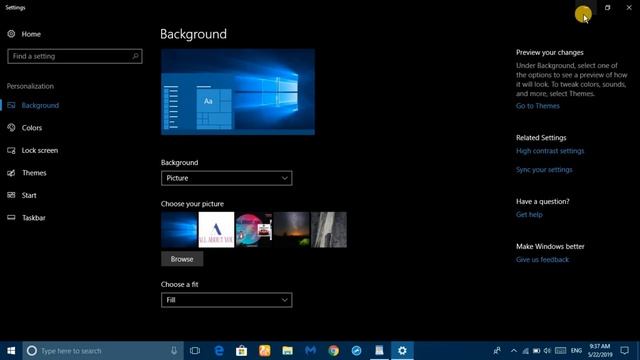The height and width of the screenshot is (360, 640).
Task: Select the All About You wallpaper thumbnail
Action: (x=216, y=229)
